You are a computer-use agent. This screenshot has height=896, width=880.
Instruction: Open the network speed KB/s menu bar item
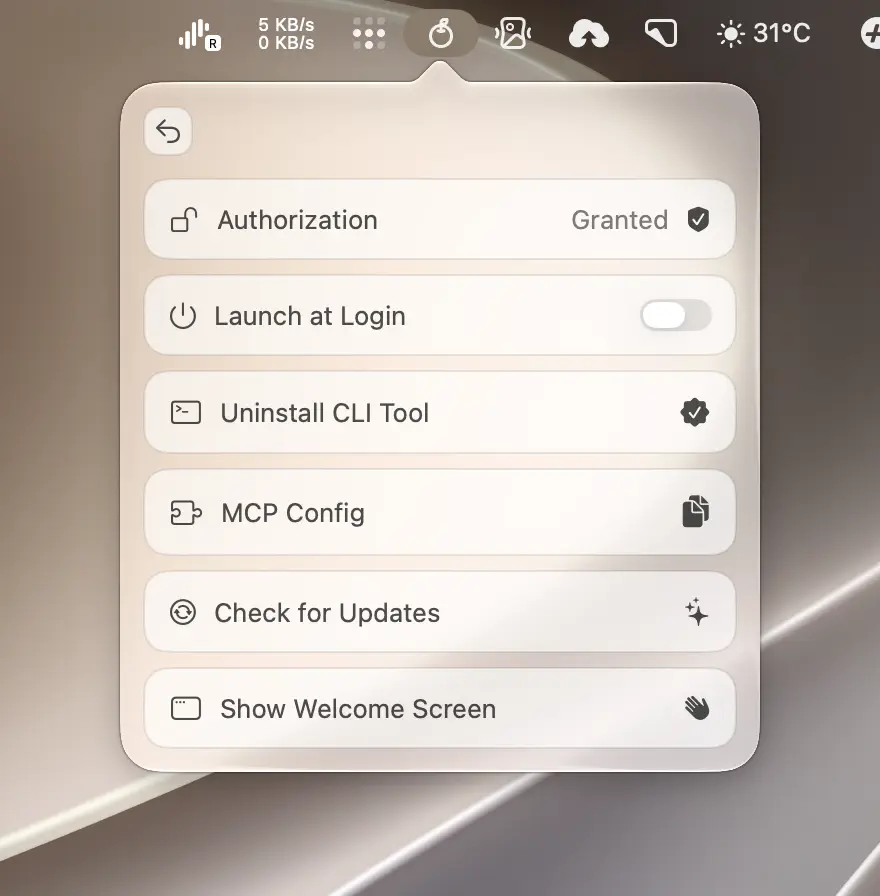coord(286,34)
